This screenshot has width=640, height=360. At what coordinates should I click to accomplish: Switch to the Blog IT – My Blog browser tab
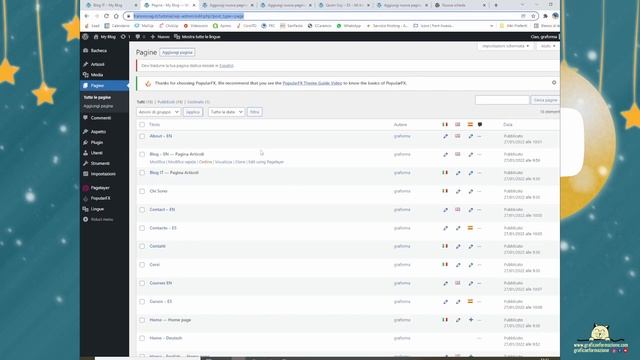tap(108, 5)
